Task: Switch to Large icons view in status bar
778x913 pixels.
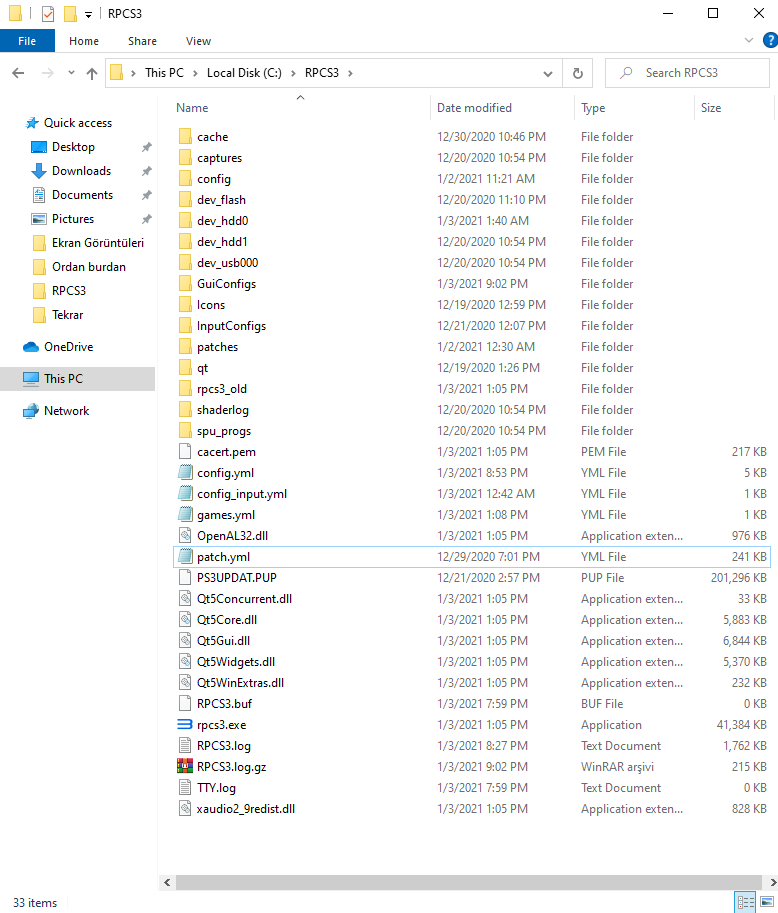Action: point(767,902)
